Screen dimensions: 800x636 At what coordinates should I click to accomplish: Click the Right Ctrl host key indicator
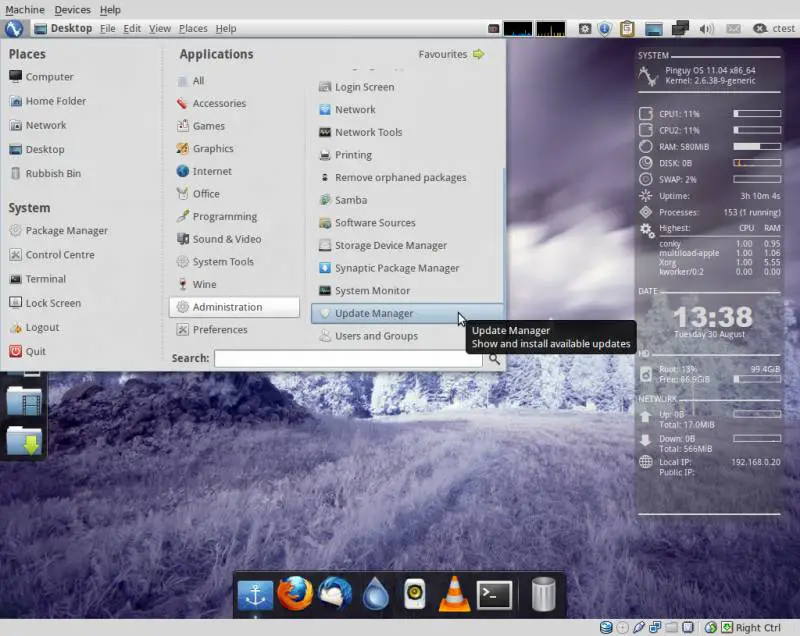click(758, 628)
